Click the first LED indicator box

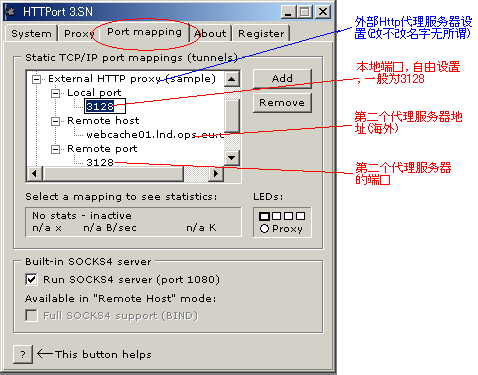[264, 216]
